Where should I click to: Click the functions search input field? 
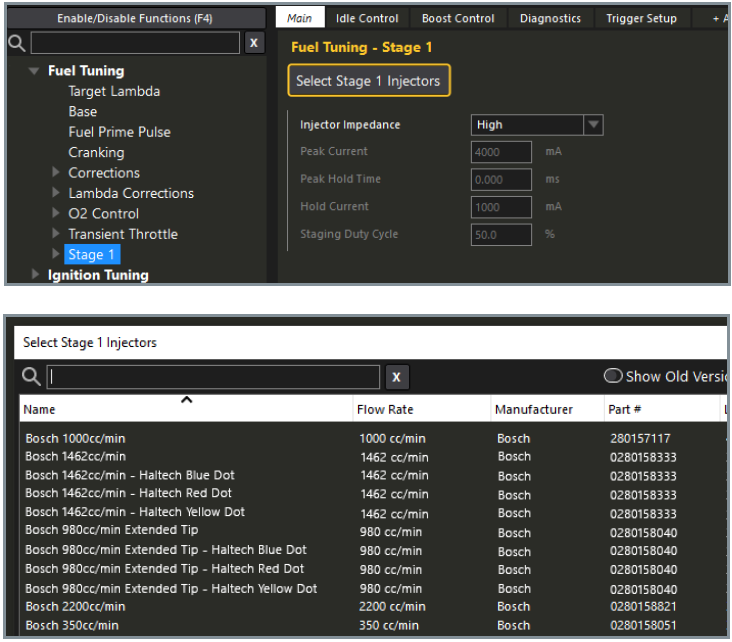[x=135, y=43]
